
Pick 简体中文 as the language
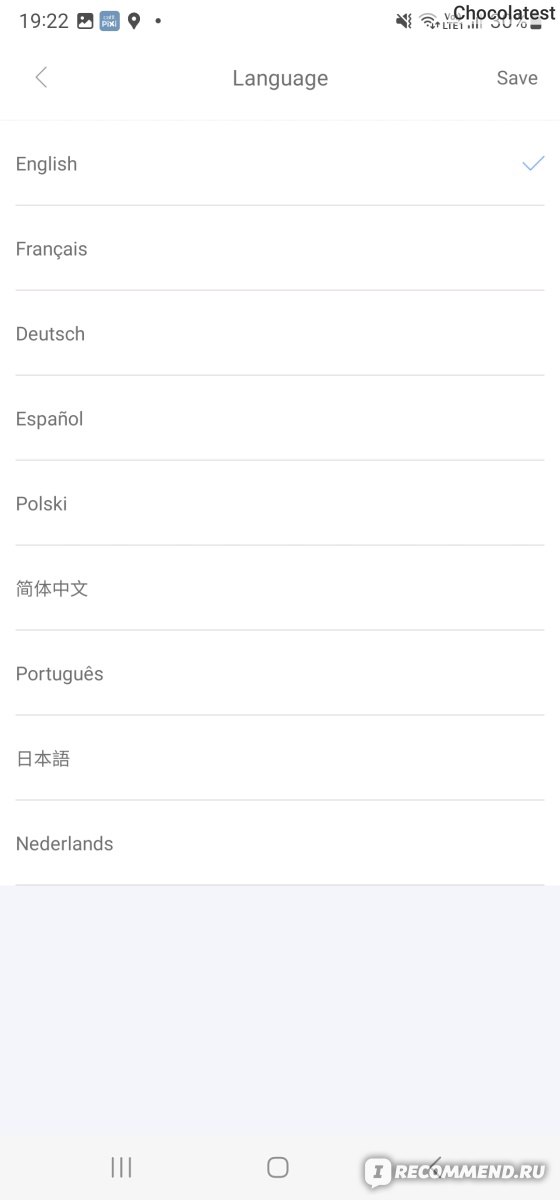coord(280,589)
